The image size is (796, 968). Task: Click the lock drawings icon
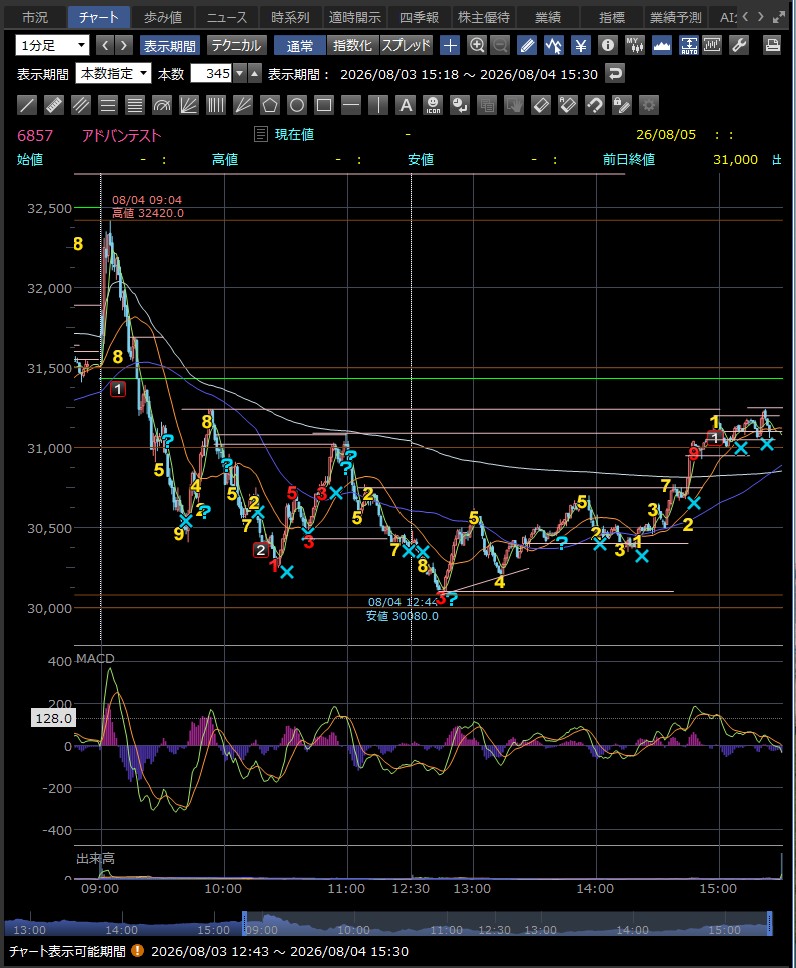click(x=622, y=106)
